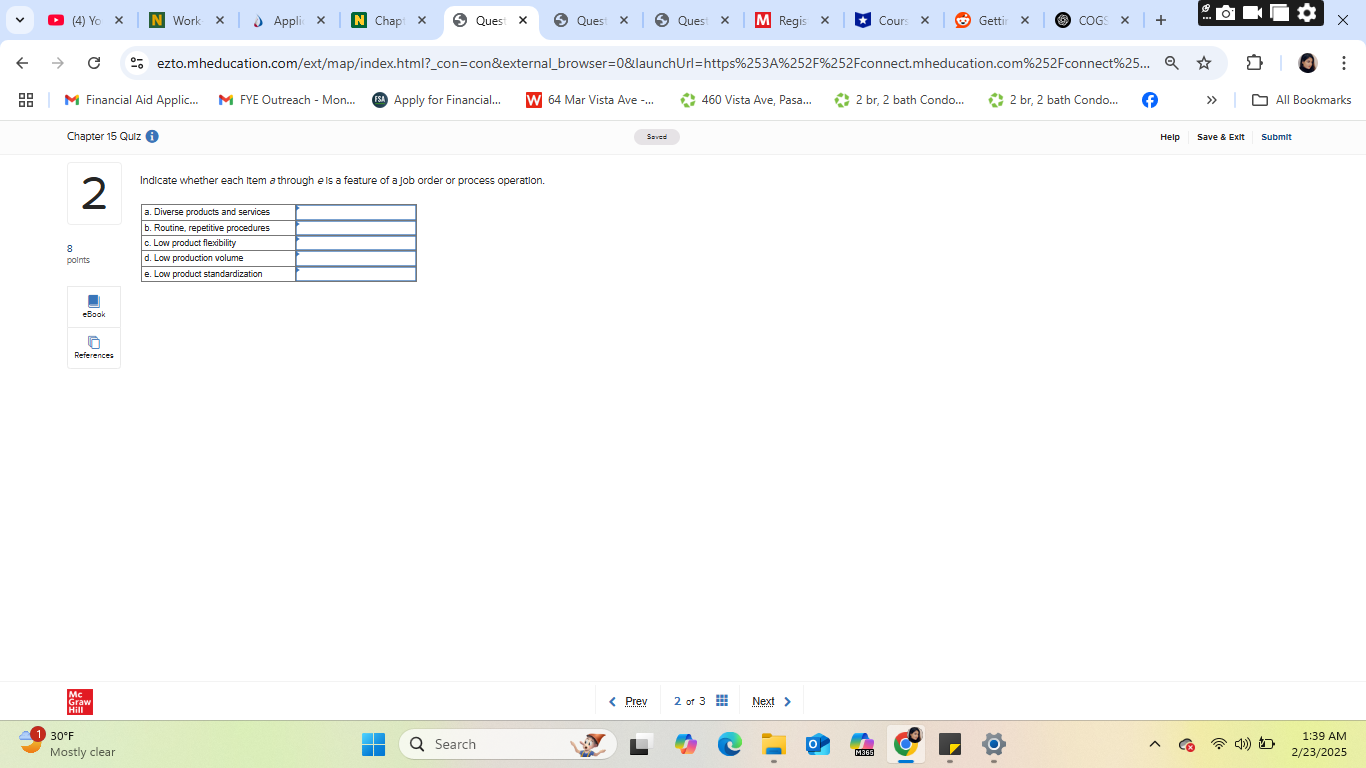This screenshot has height=768, width=1366.
Task: Open the apps grid in bookmarks bar
Action: (x=26, y=100)
